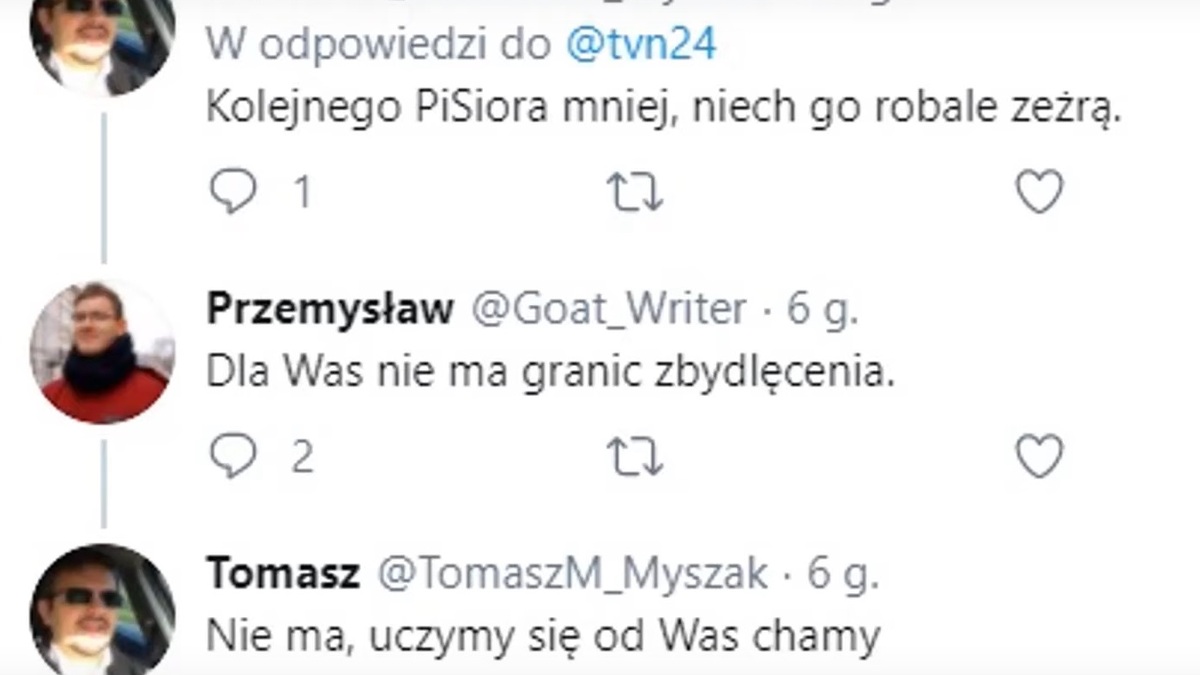1200x675 pixels.
Task: Like the tweet about 'robale zeżrą'
Action: 1039,192
